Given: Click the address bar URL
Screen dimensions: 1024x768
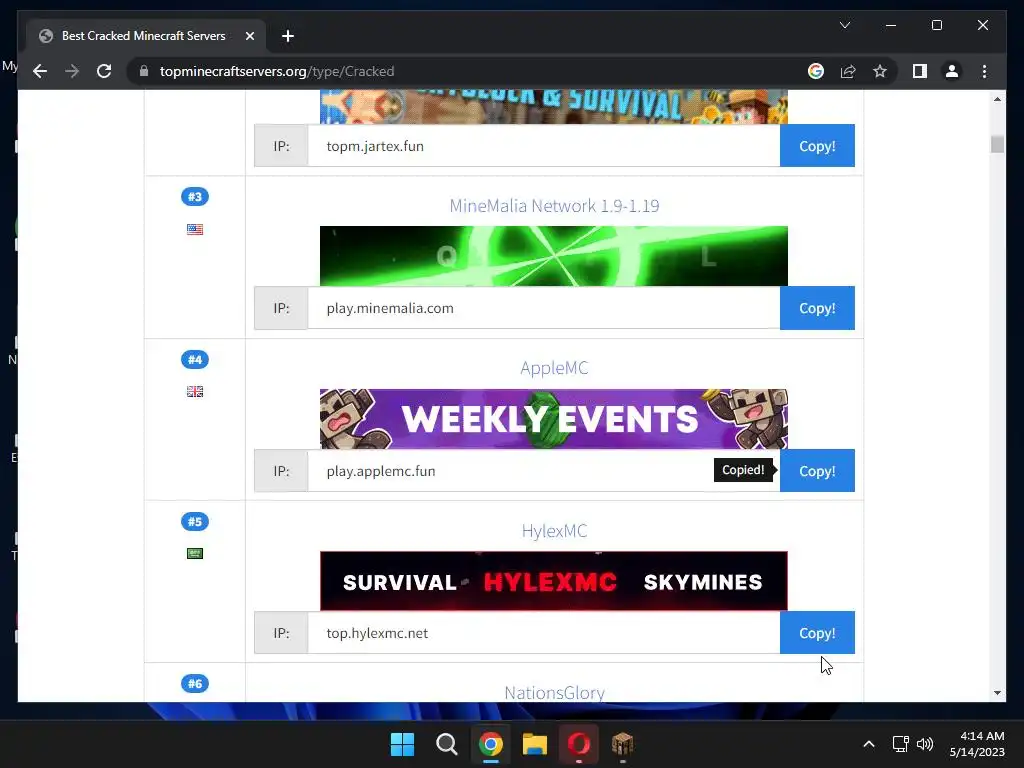Looking at the screenshot, I should click(277, 71).
